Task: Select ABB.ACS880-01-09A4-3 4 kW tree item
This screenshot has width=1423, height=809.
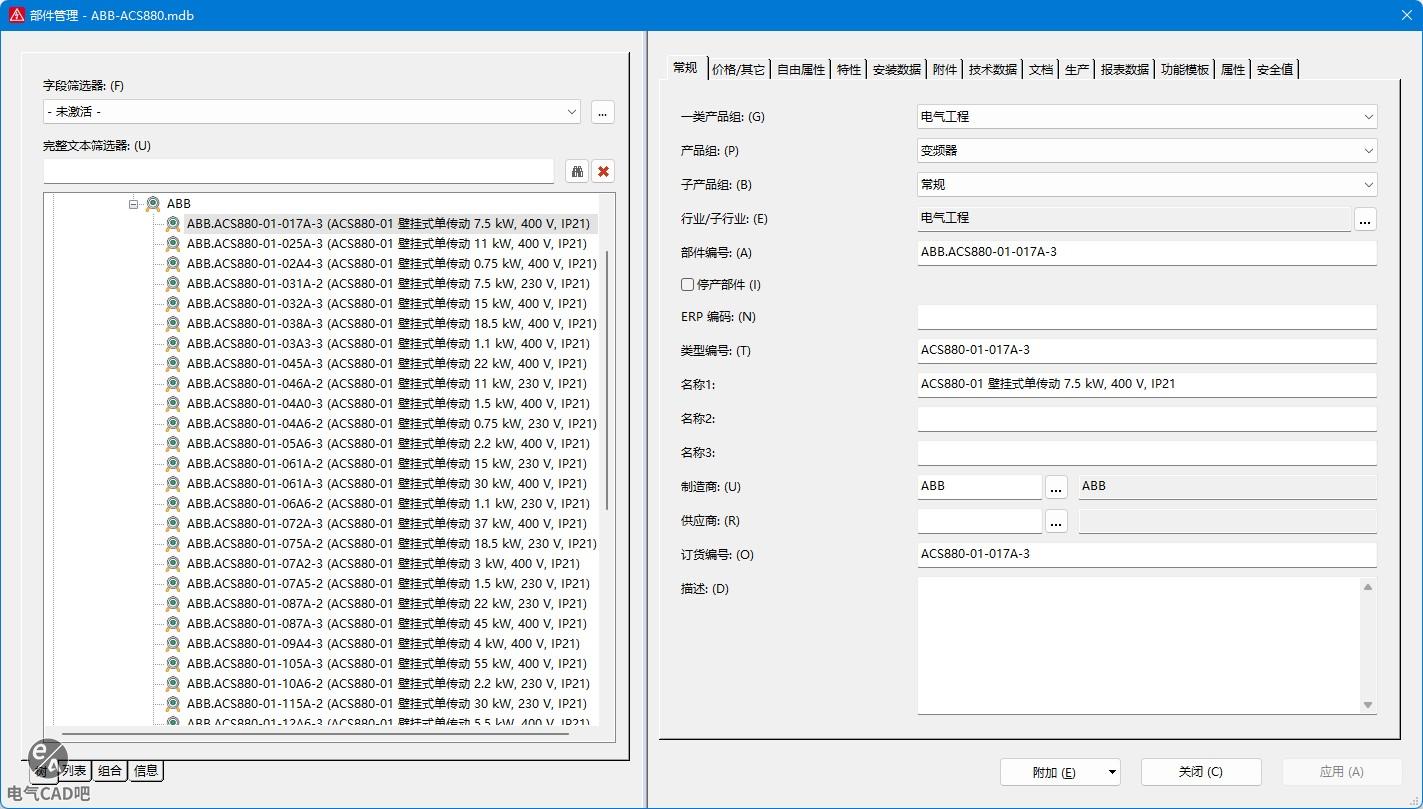Action: pyautogui.click(x=384, y=644)
